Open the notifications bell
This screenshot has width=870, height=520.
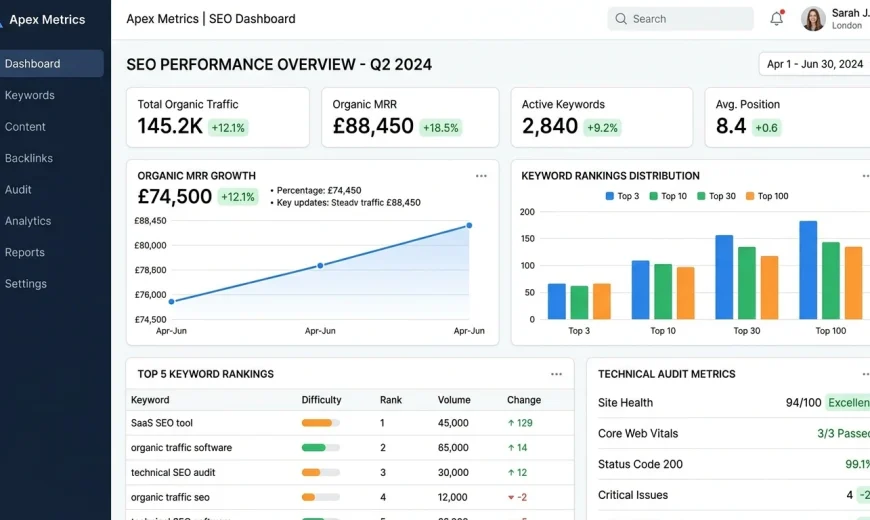[776, 18]
